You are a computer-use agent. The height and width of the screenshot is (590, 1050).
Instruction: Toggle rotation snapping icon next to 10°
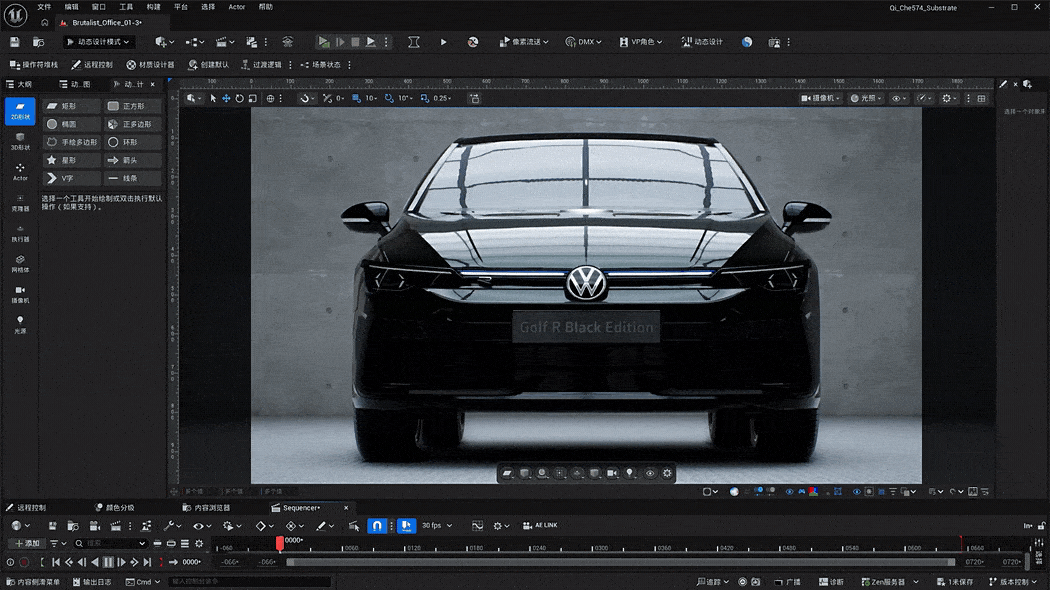(389, 98)
